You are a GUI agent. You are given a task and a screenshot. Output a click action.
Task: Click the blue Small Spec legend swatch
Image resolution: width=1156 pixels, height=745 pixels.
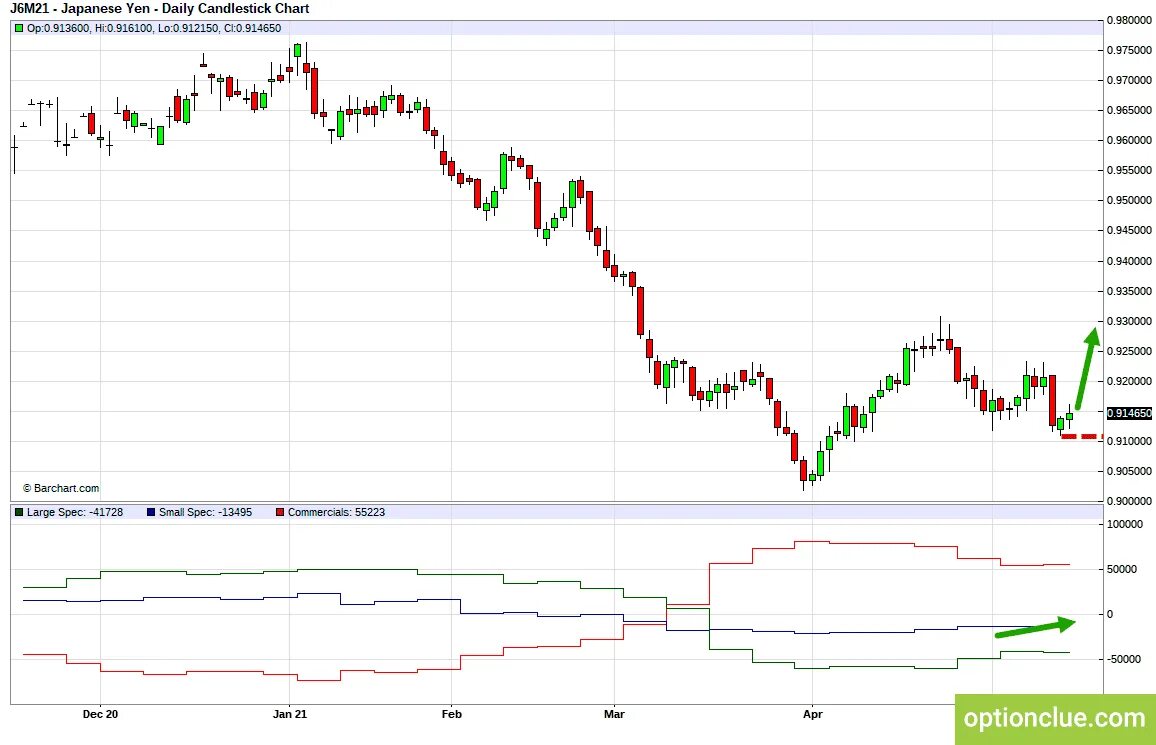(151, 512)
